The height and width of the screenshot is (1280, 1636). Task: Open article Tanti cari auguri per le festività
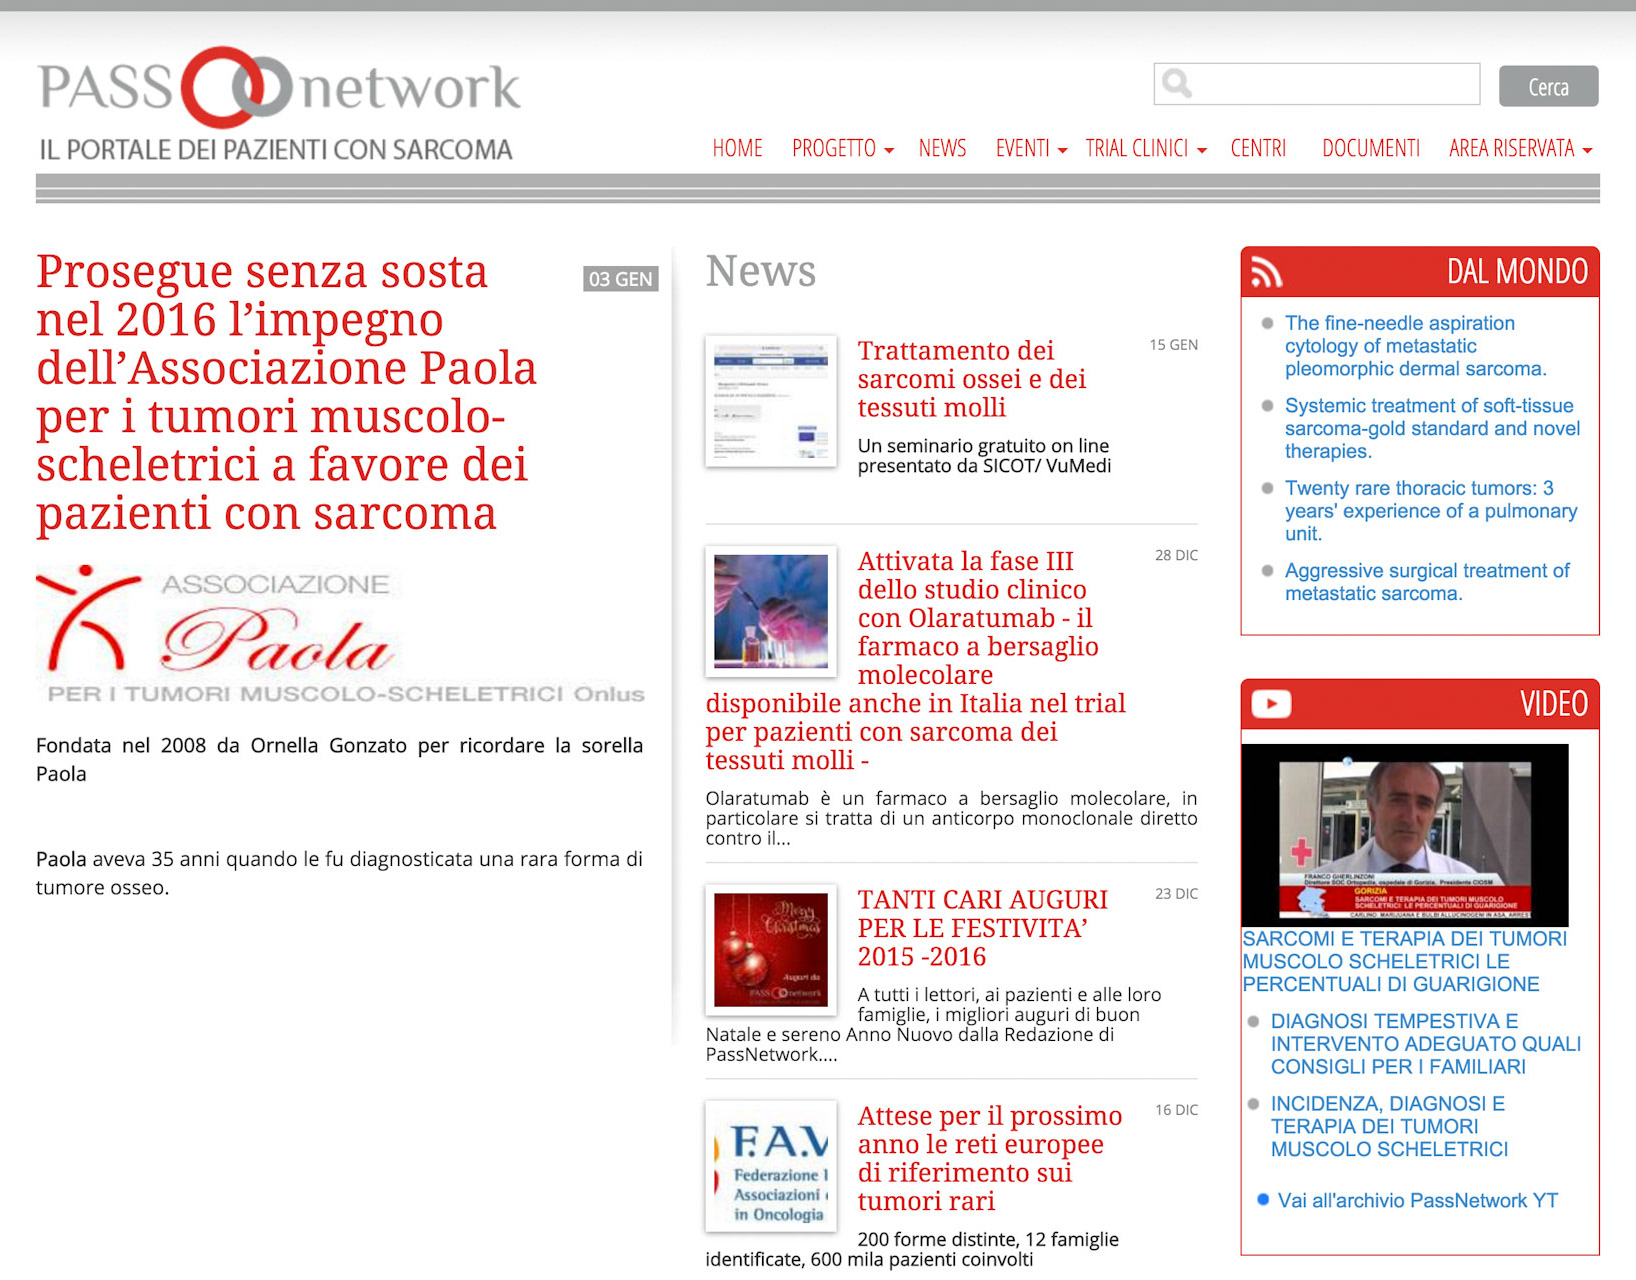982,928
